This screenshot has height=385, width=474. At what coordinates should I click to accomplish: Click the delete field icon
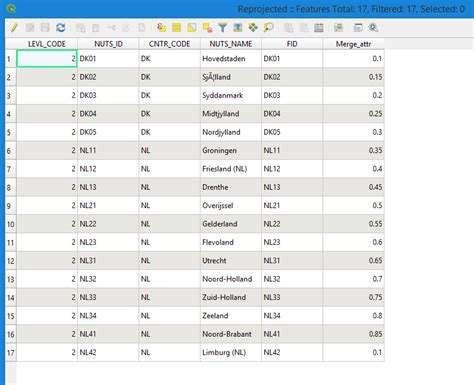[304, 28]
